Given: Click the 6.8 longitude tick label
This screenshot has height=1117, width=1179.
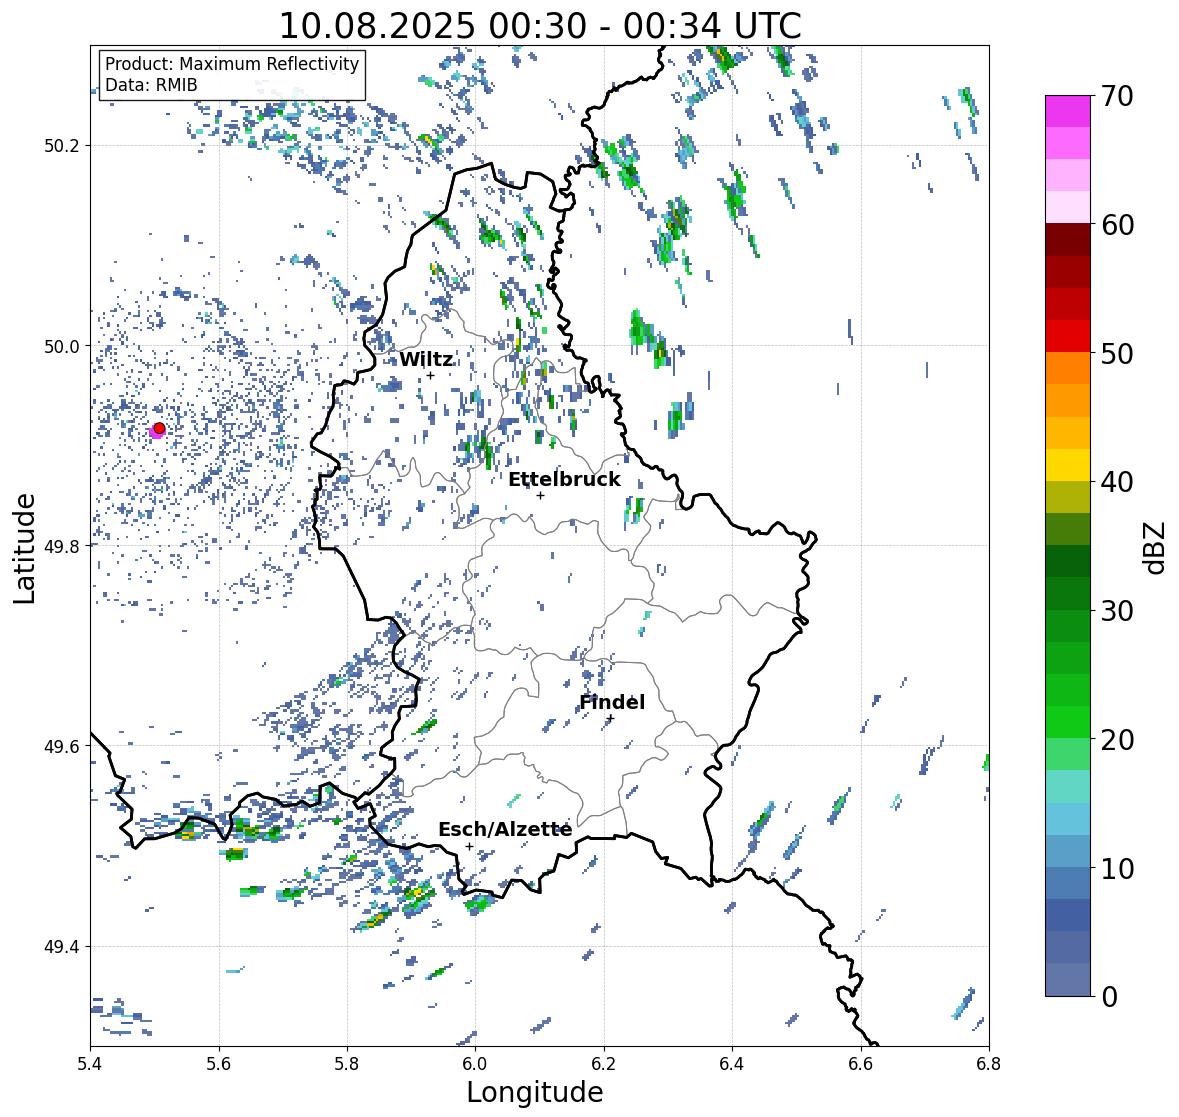Looking at the screenshot, I should (988, 1064).
